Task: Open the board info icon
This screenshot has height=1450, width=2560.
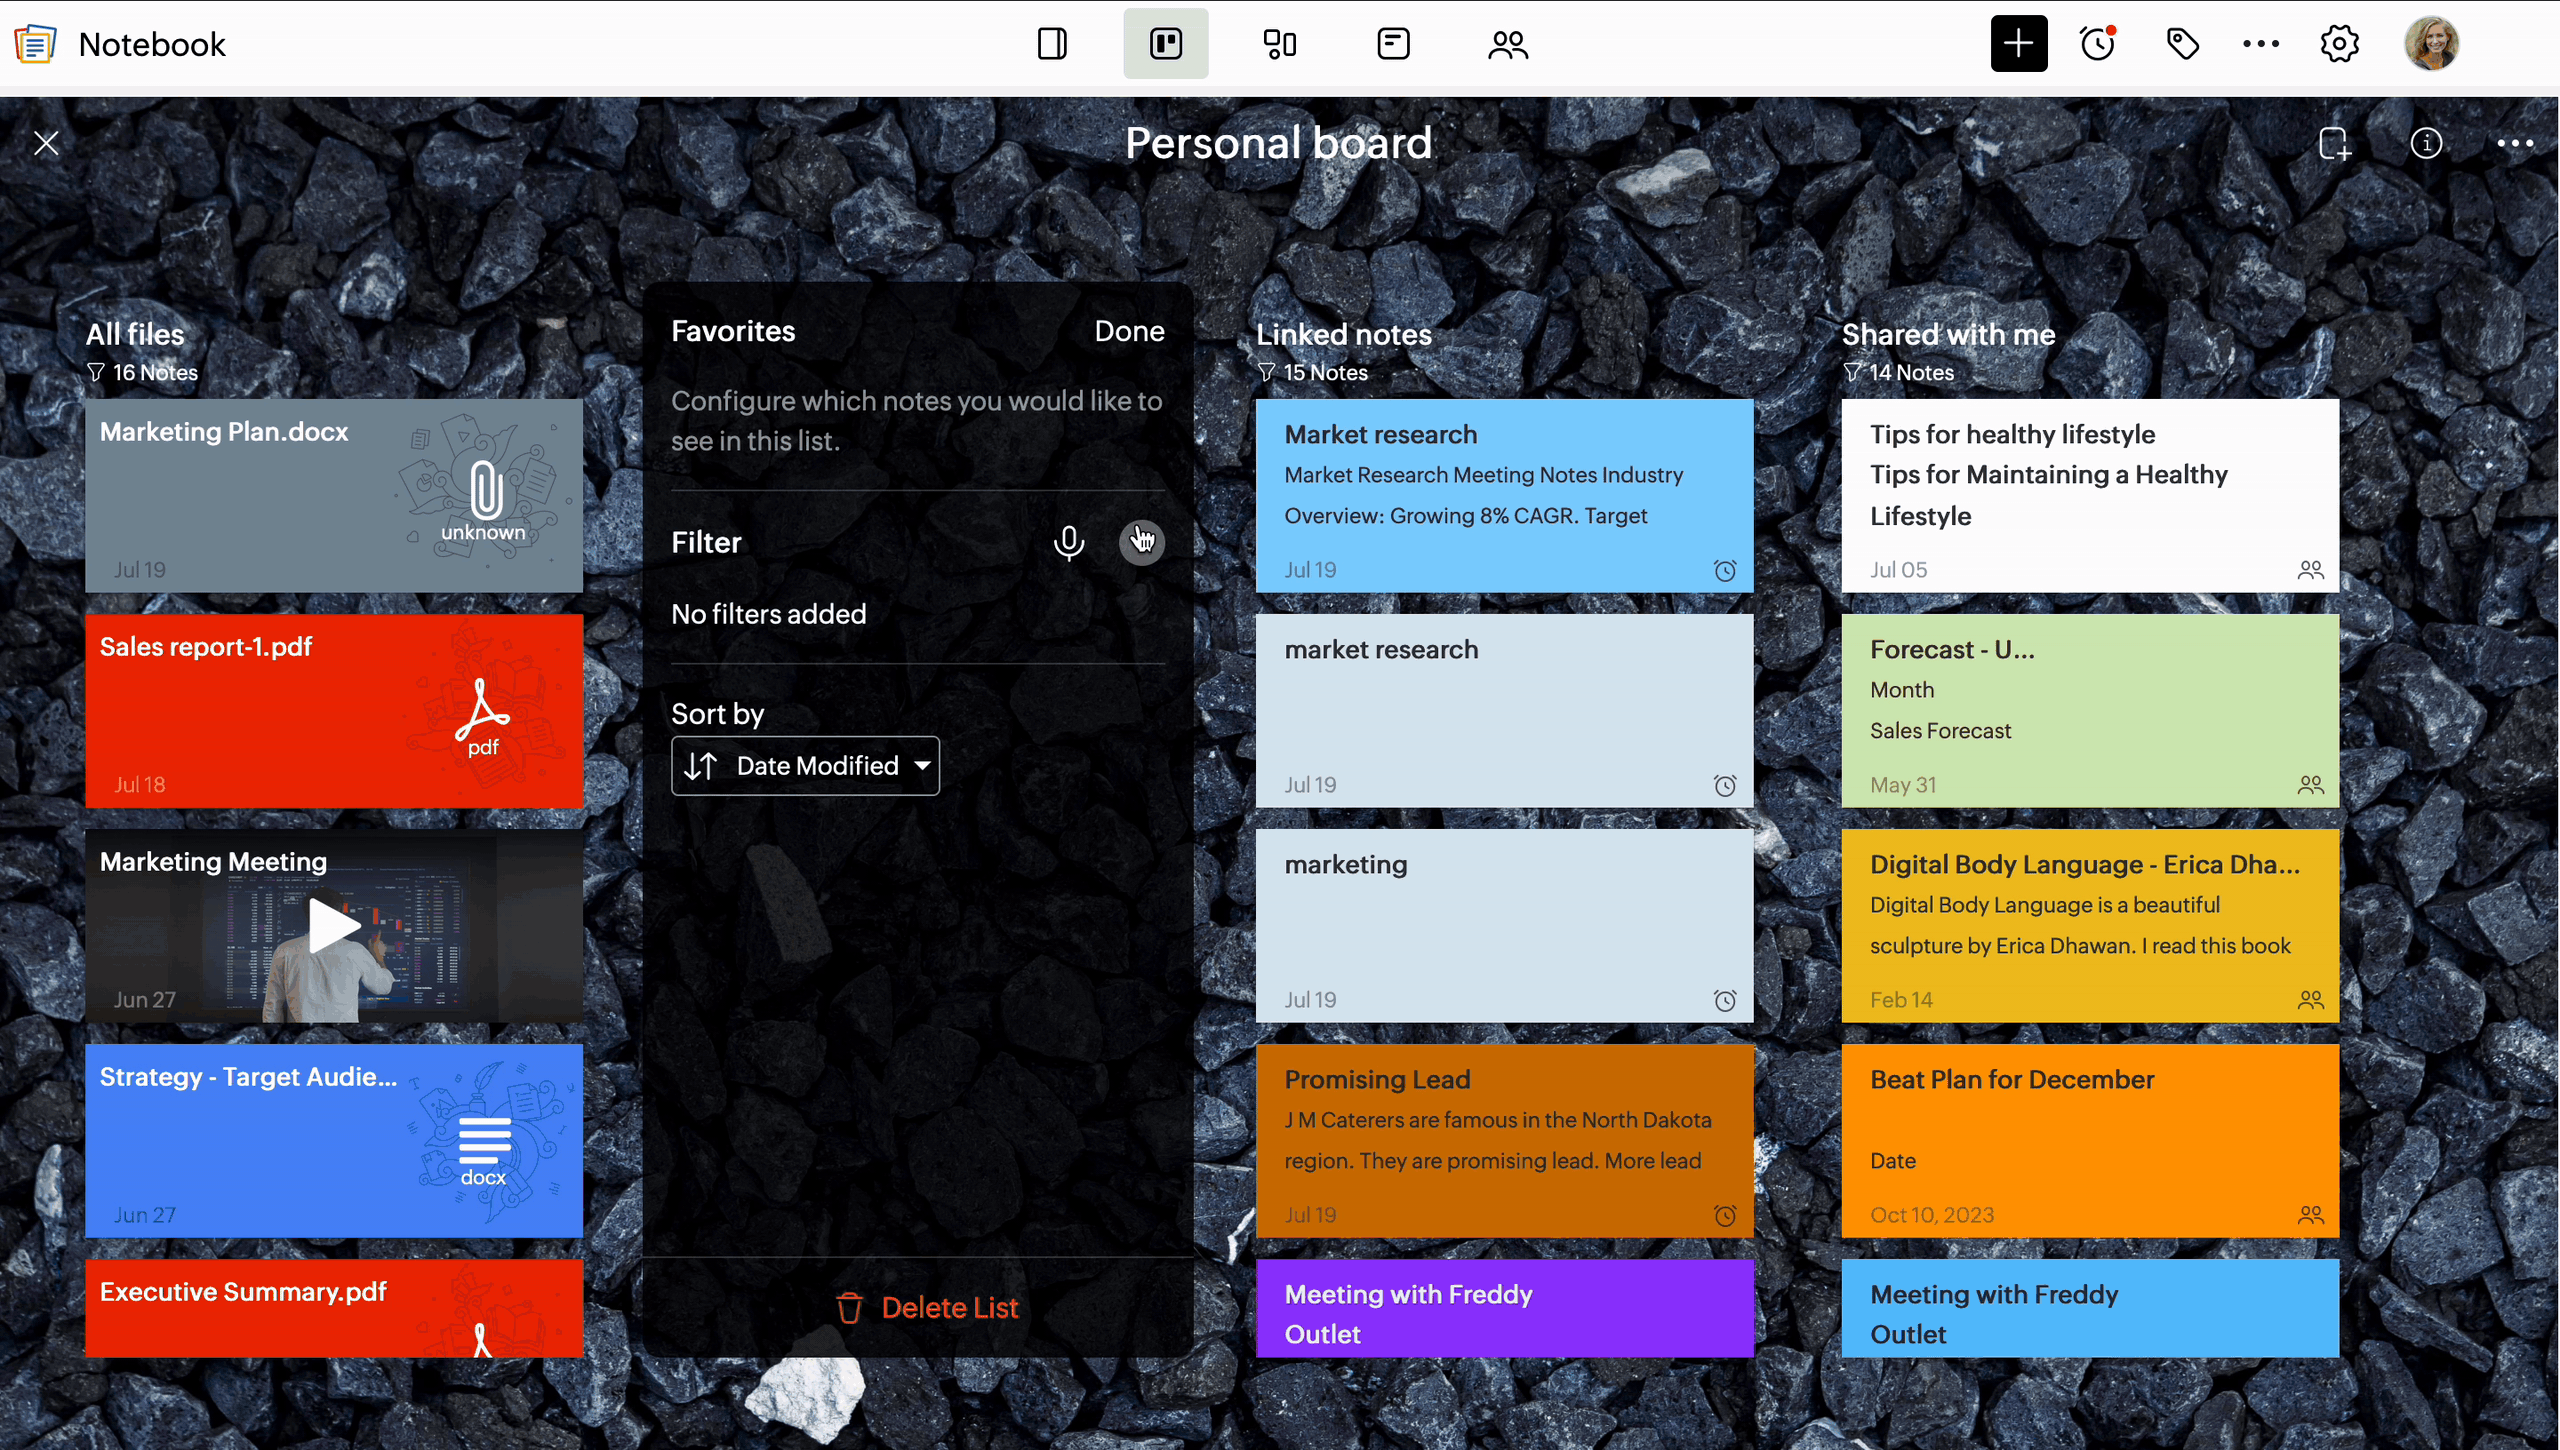Action: click(x=2426, y=143)
